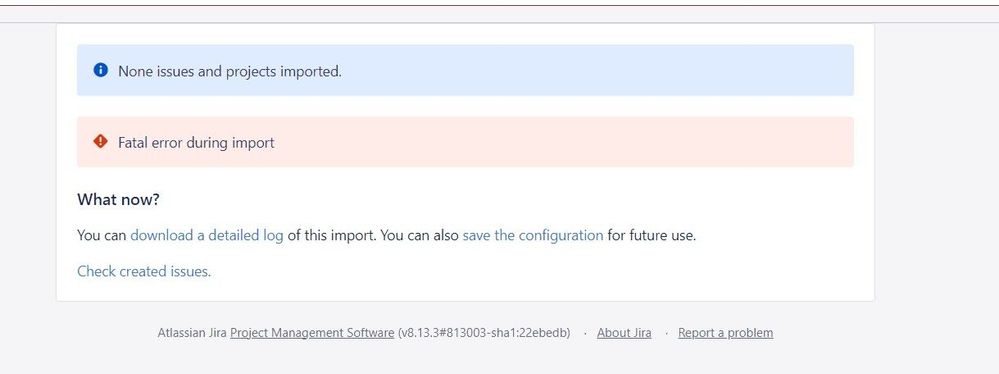Click the v8.13.3 version string in footer
Viewport: 999px width, 374px height.
pyautogui.click(x=484, y=333)
